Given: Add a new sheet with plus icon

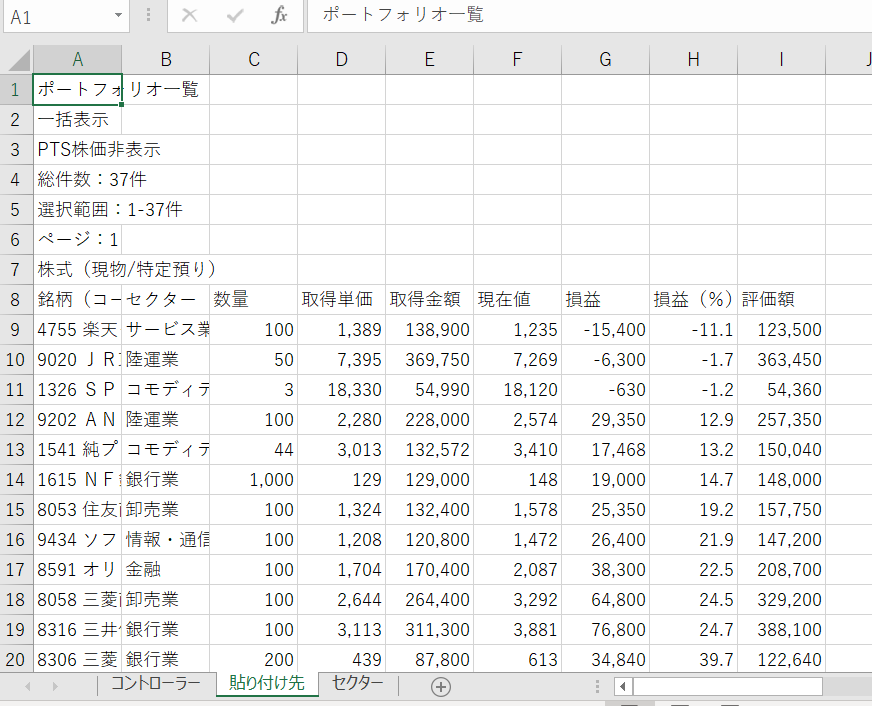Looking at the screenshot, I should (440, 687).
